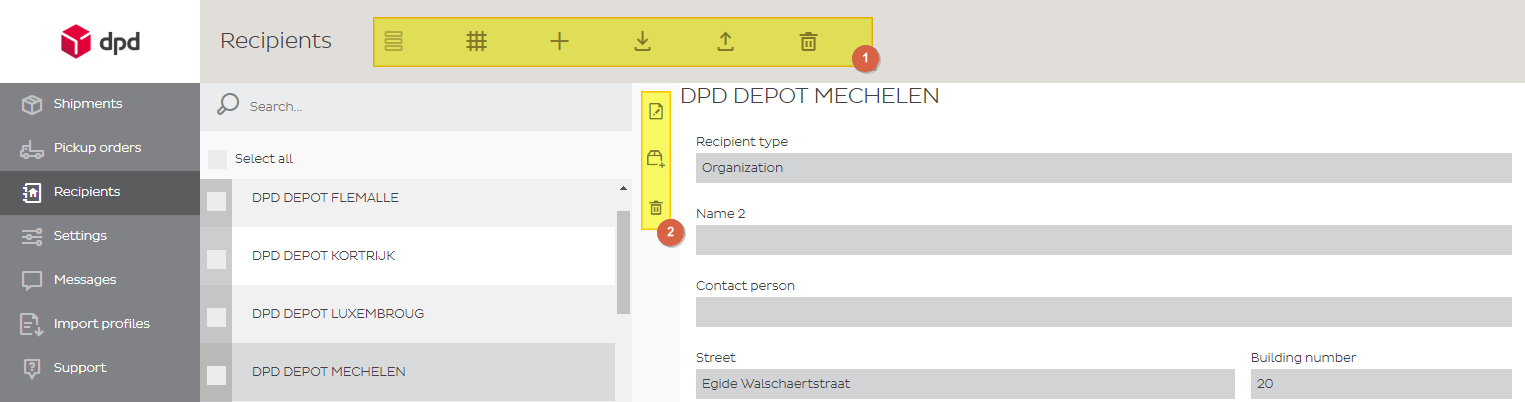
Task: Delete this recipient using detail trash icon
Action: point(656,208)
